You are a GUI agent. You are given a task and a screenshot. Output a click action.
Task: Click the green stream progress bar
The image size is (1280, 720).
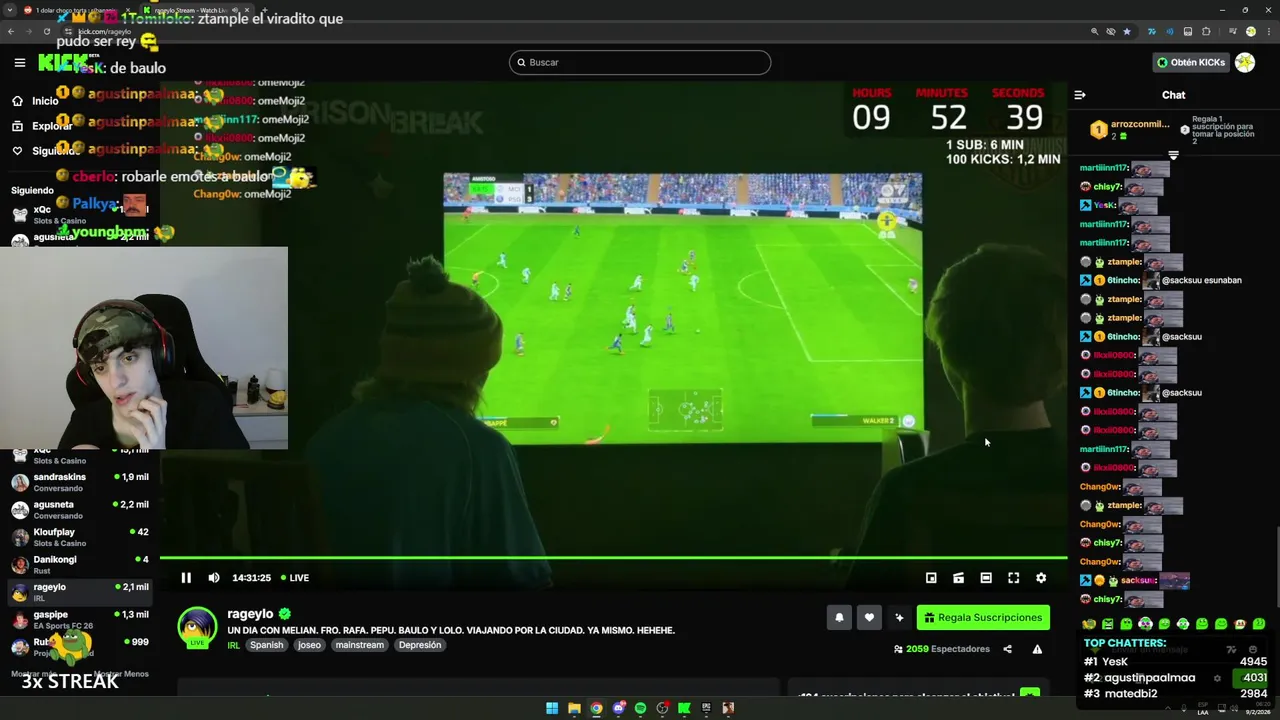coord(613,557)
